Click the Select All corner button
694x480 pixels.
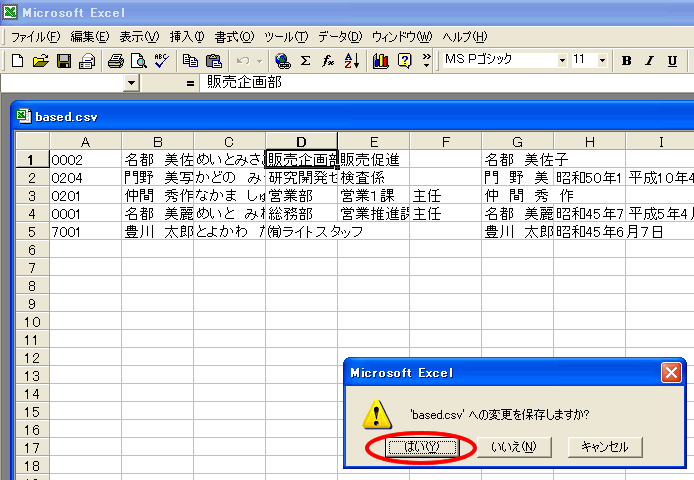click(32, 141)
